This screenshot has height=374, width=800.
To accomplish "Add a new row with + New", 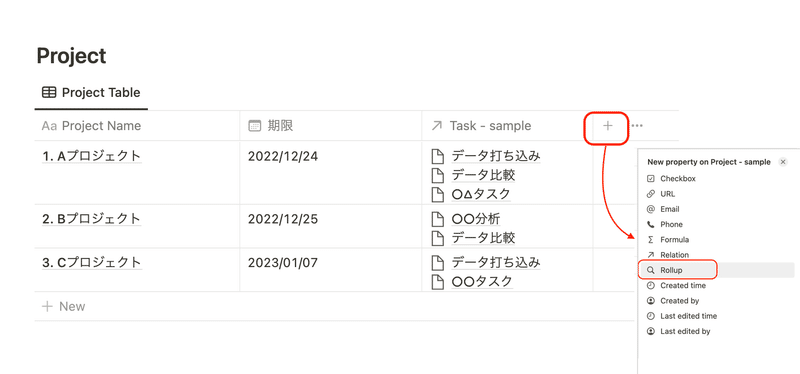I will [63, 307].
